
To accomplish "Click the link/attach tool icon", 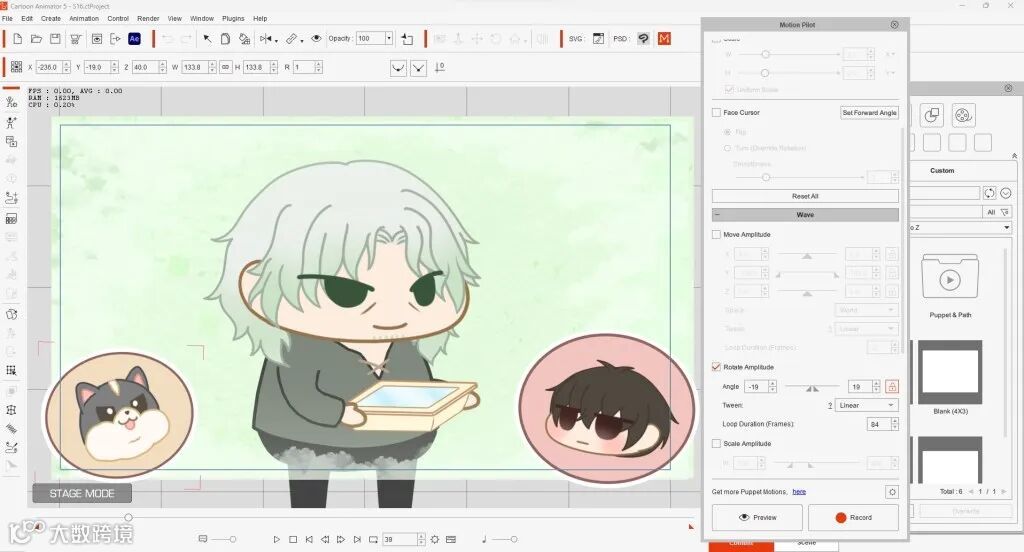I will pos(291,39).
